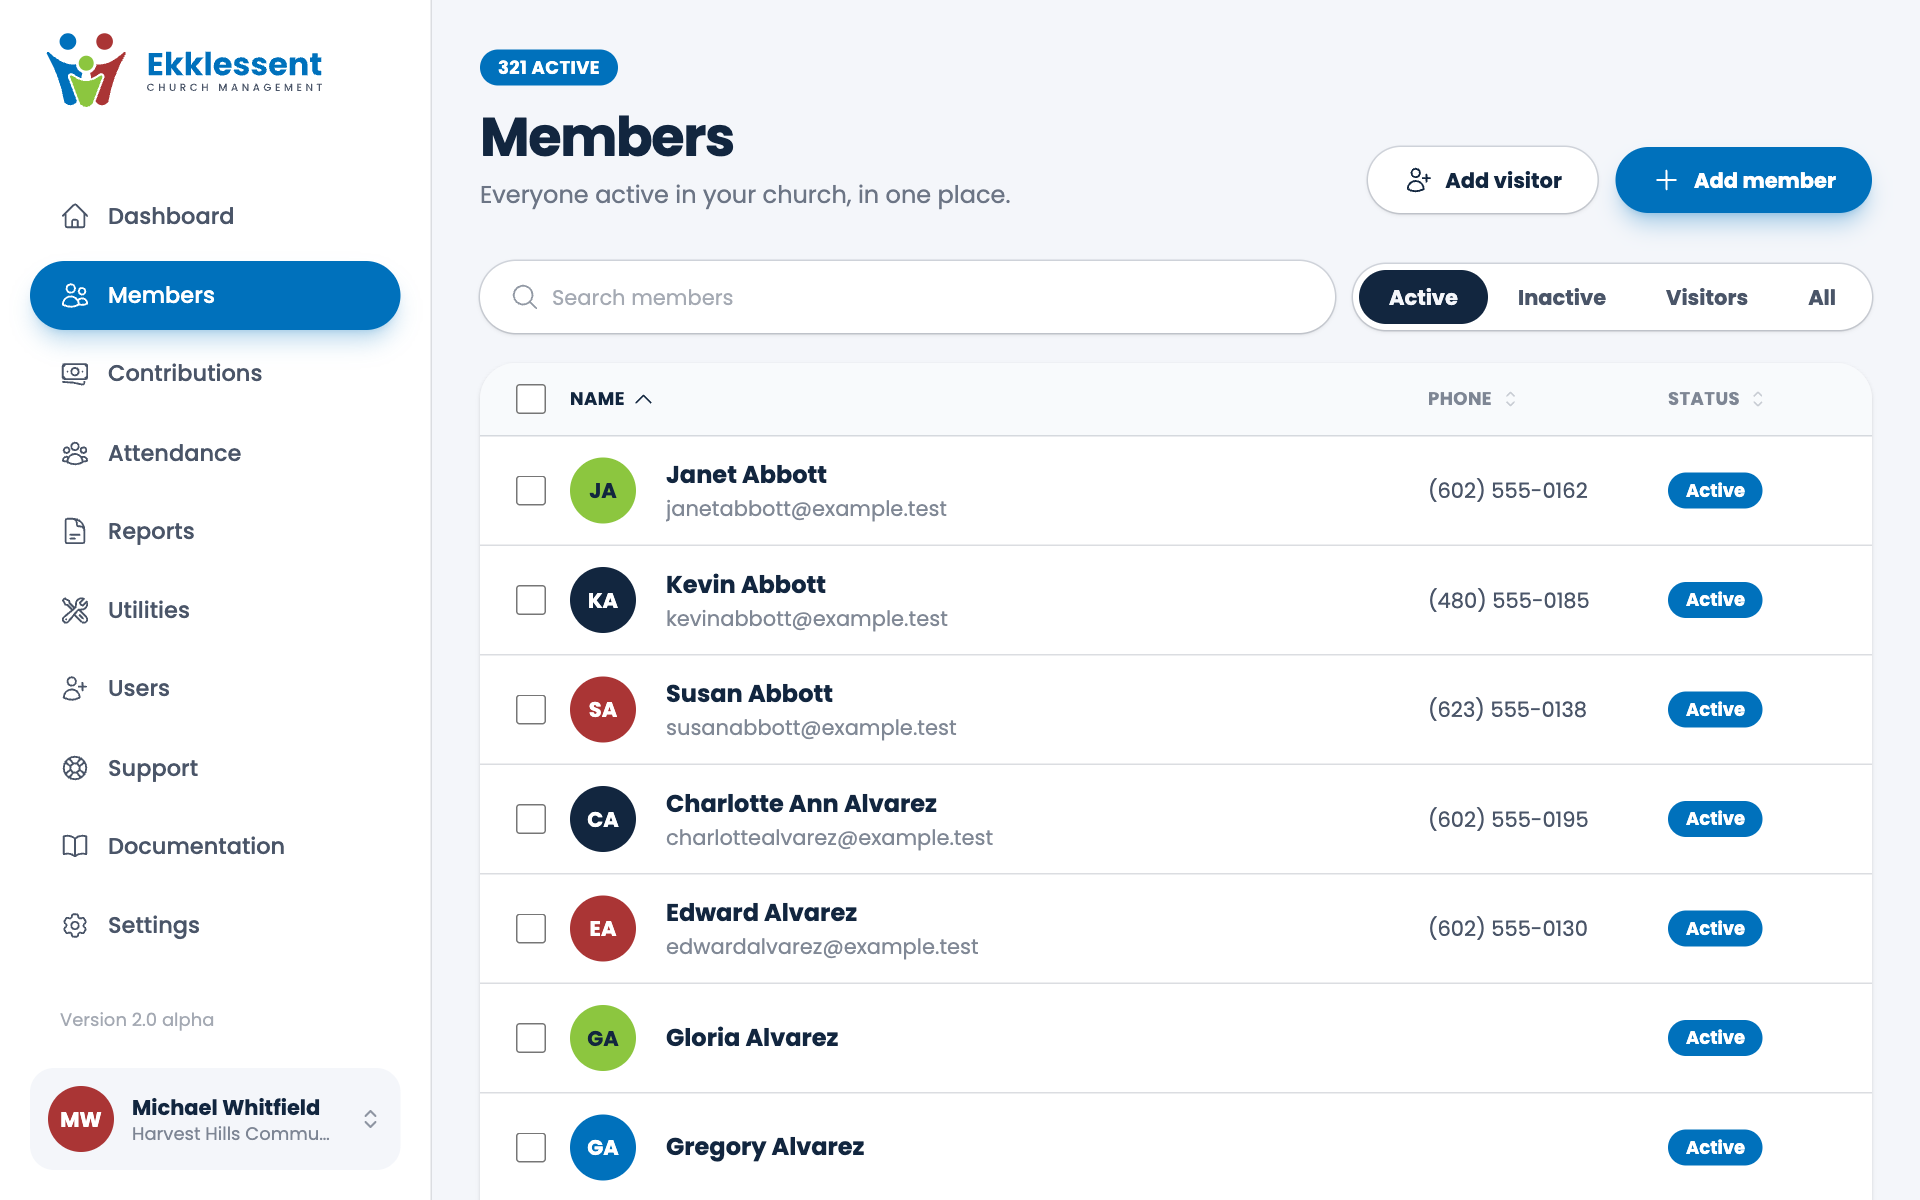The height and width of the screenshot is (1200, 1920).
Task: Open Utilities in the sidebar
Action: click(x=215, y=610)
